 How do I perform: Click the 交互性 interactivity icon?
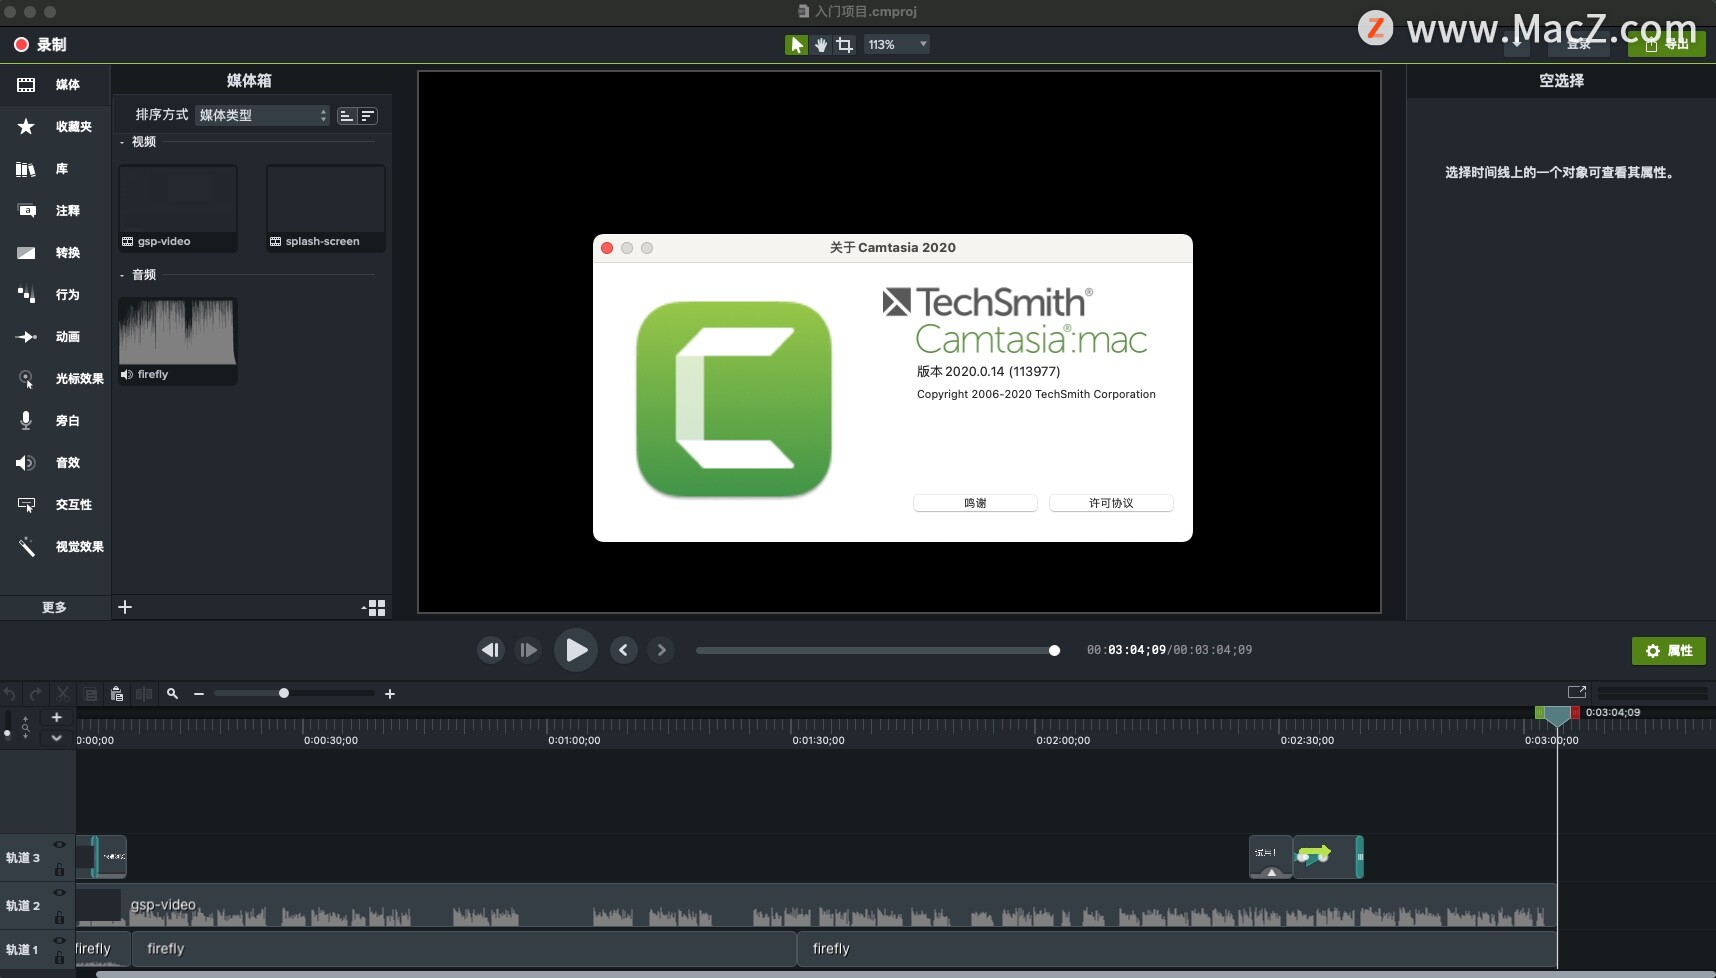pyautogui.click(x=27, y=505)
